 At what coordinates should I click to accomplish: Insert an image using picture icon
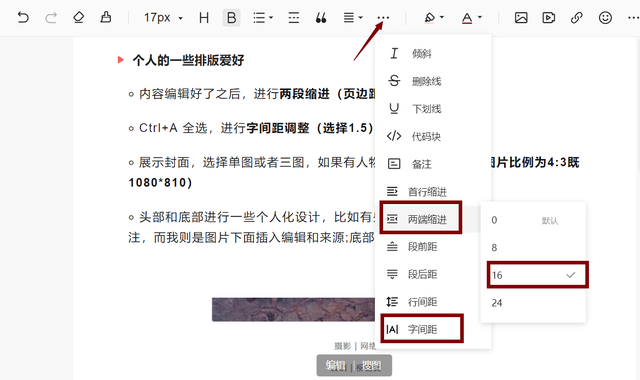(521, 18)
